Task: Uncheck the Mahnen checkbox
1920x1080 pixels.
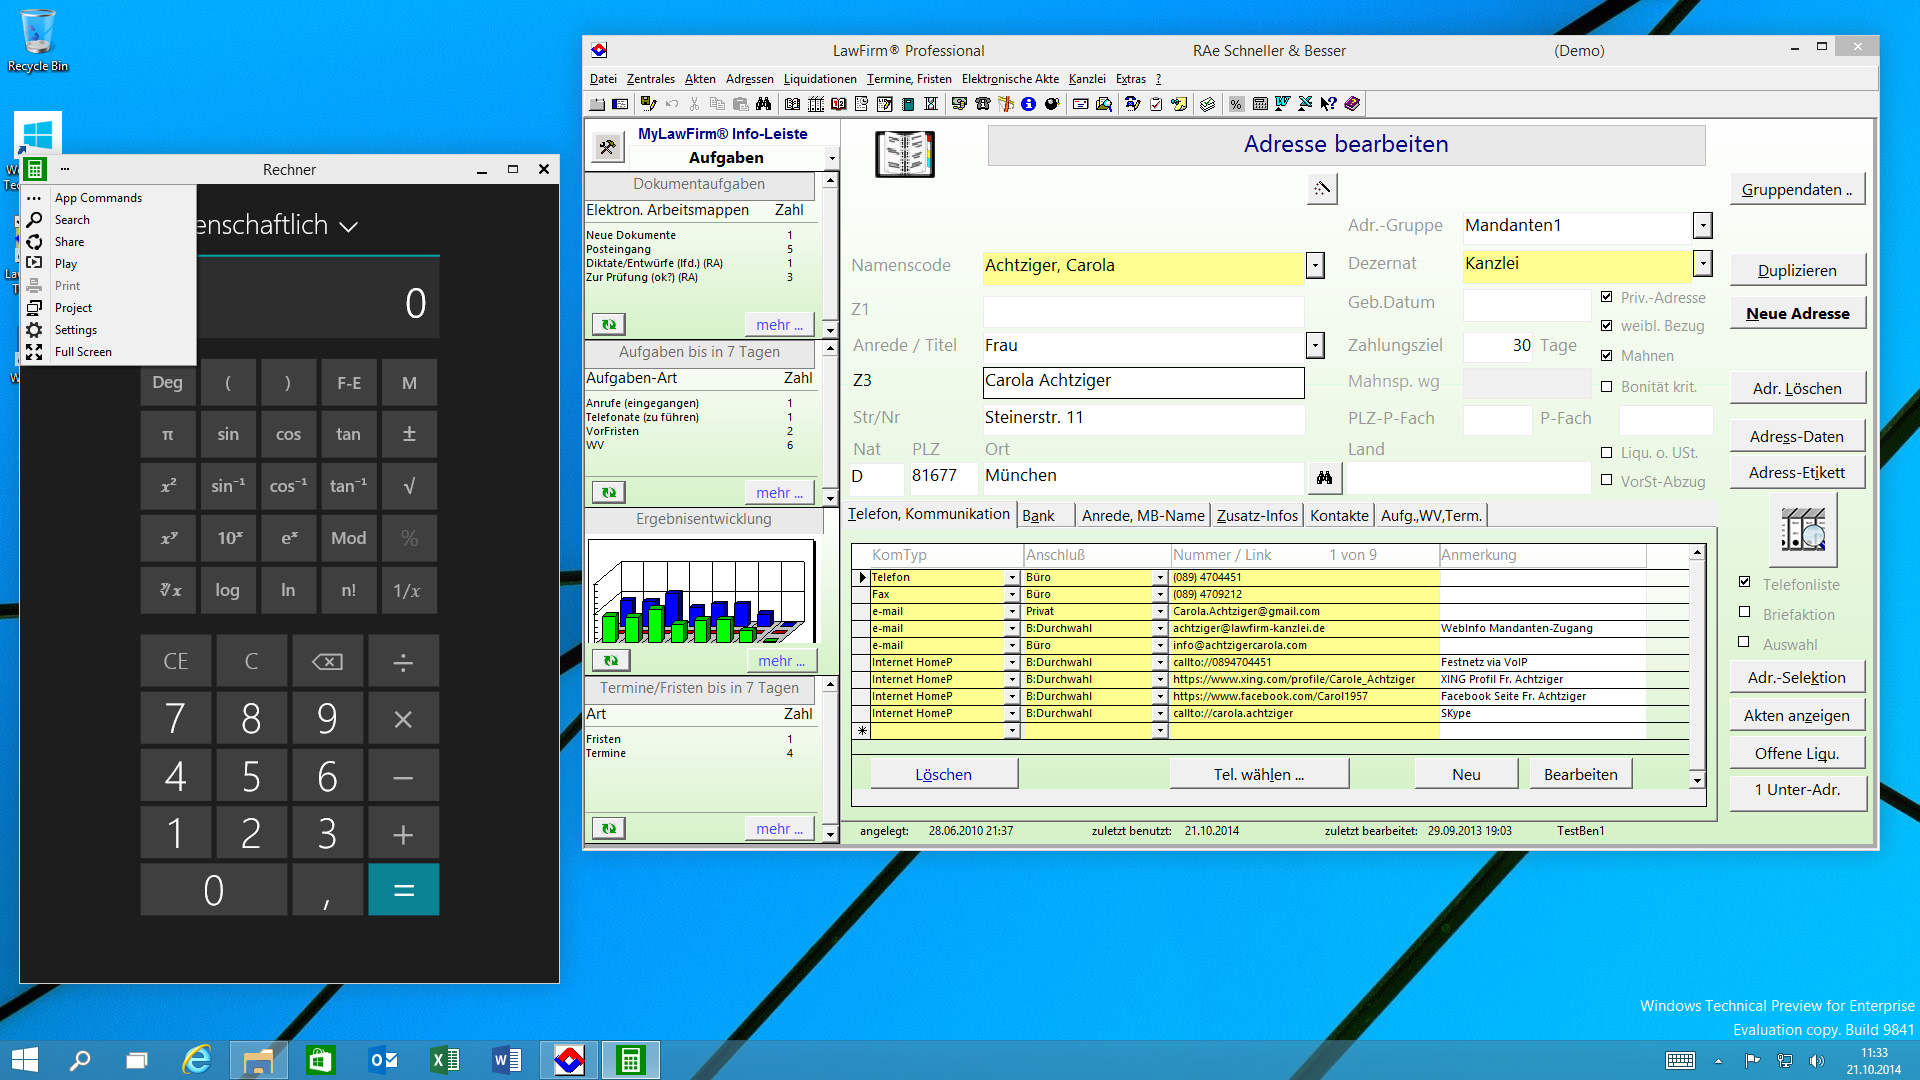Action: pos(1607,355)
